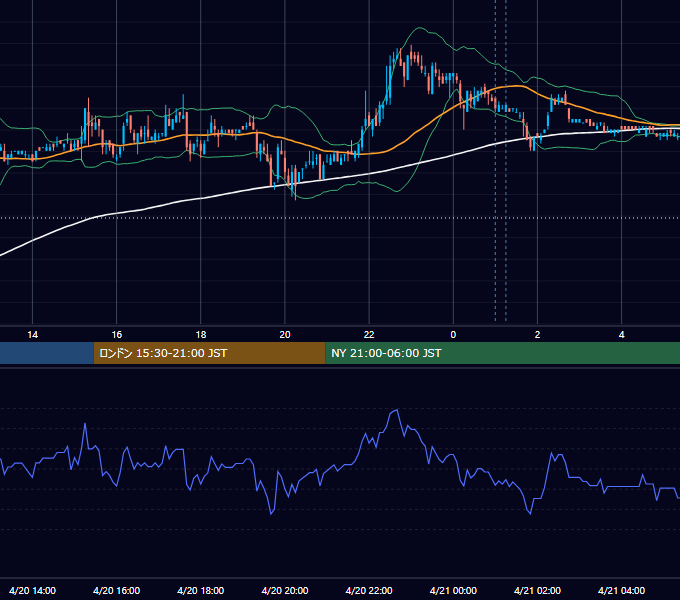Click the hour label 16 on the price chart axis
This screenshot has height=600, width=680.
(x=117, y=335)
